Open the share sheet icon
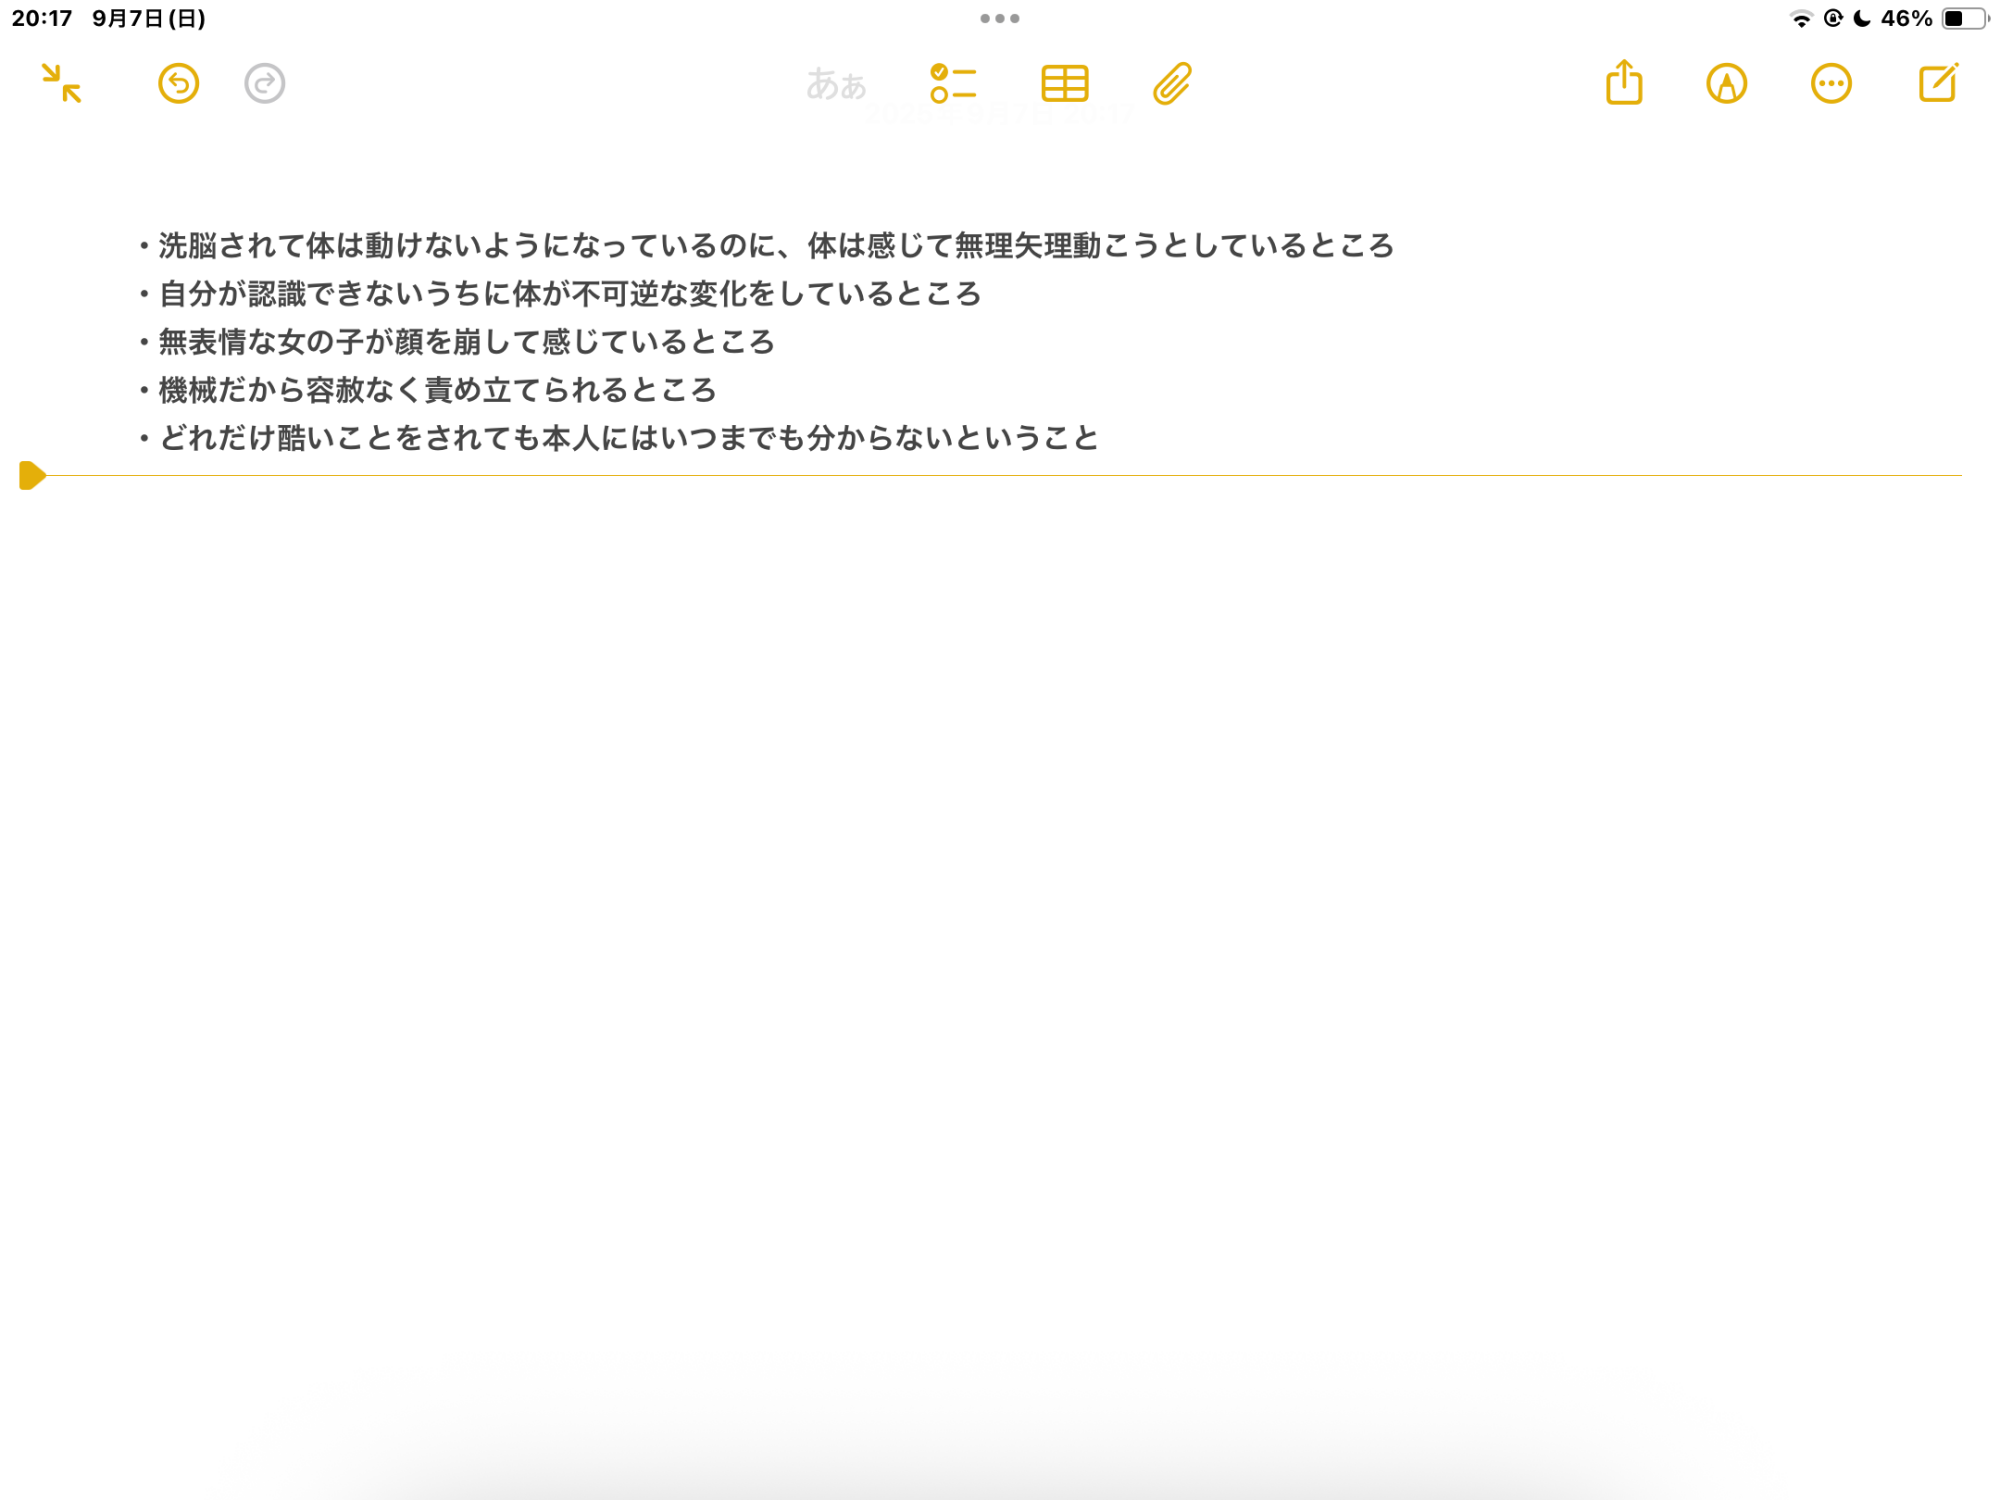 pyautogui.click(x=1624, y=83)
